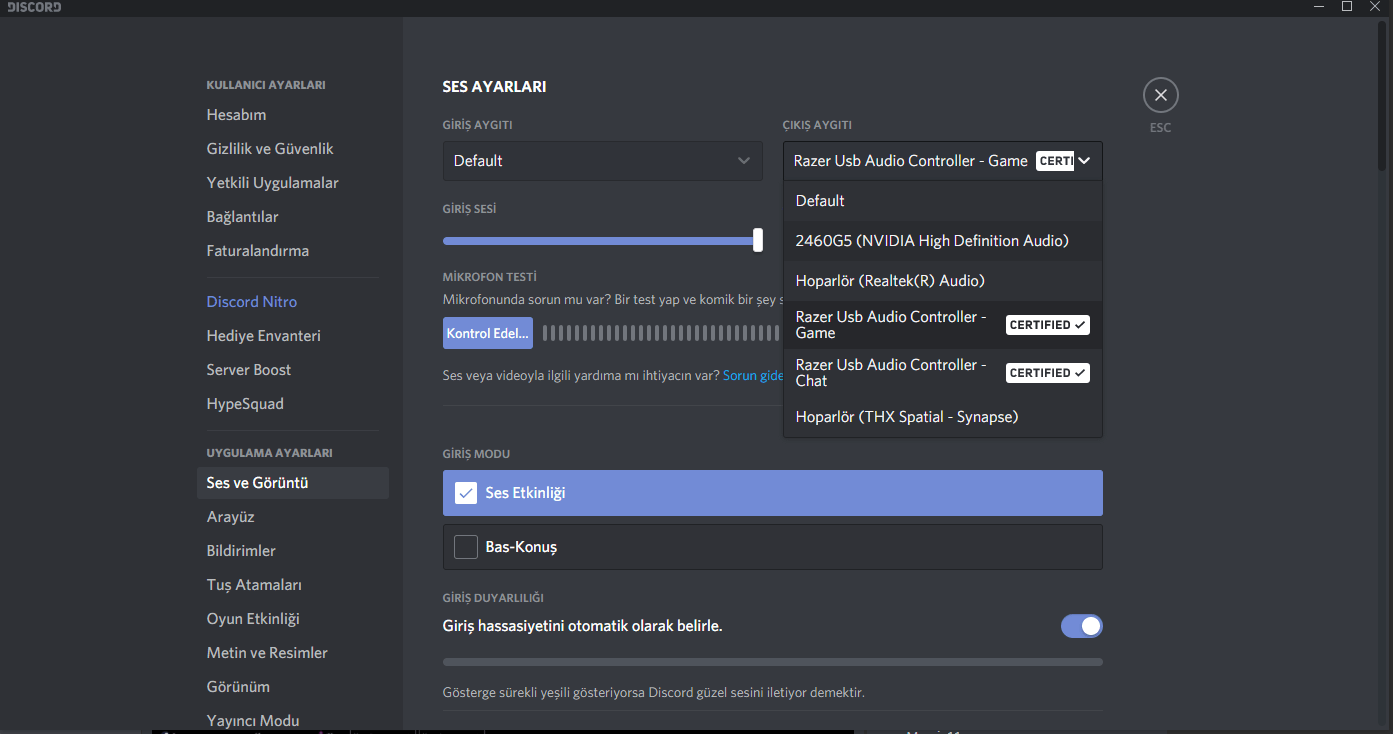Click the Giriş Sesi volume slider handle
This screenshot has width=1393, height=734.
[758, 240]
